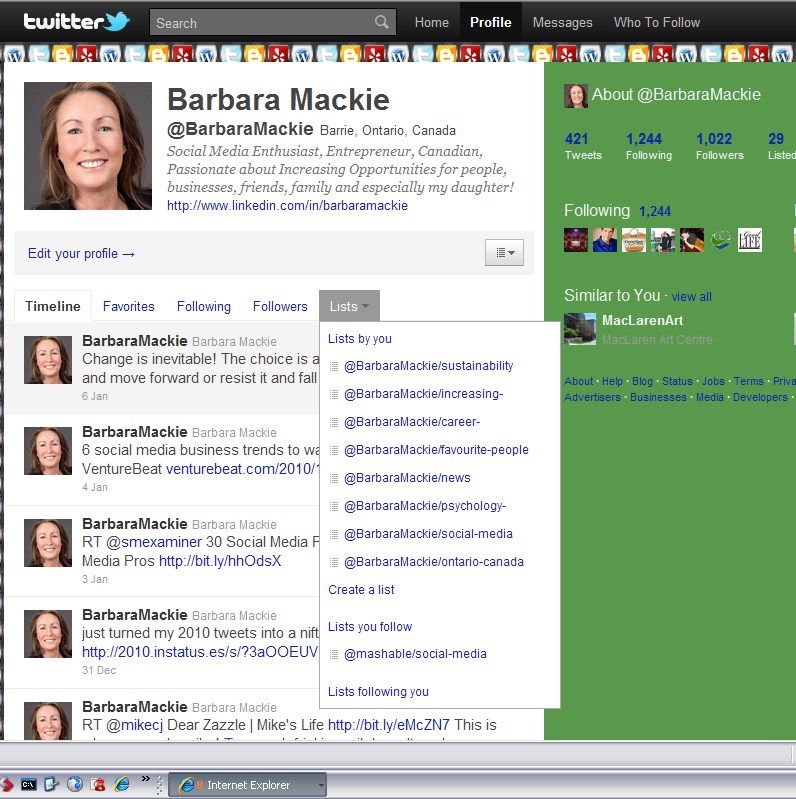Viewport: 796px width, 799px height.
Task: Click the green globe Following avatar
Action: [721, 240]
